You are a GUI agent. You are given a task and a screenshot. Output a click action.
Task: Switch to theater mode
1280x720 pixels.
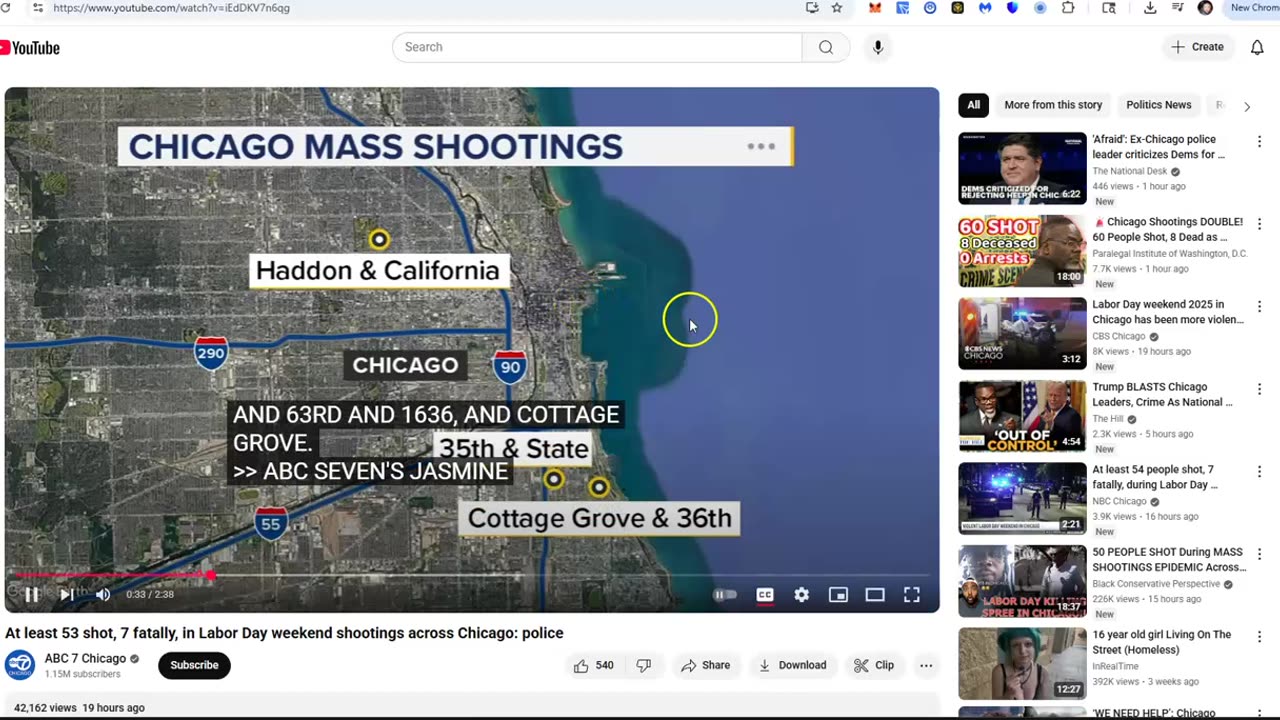[875, 595]
